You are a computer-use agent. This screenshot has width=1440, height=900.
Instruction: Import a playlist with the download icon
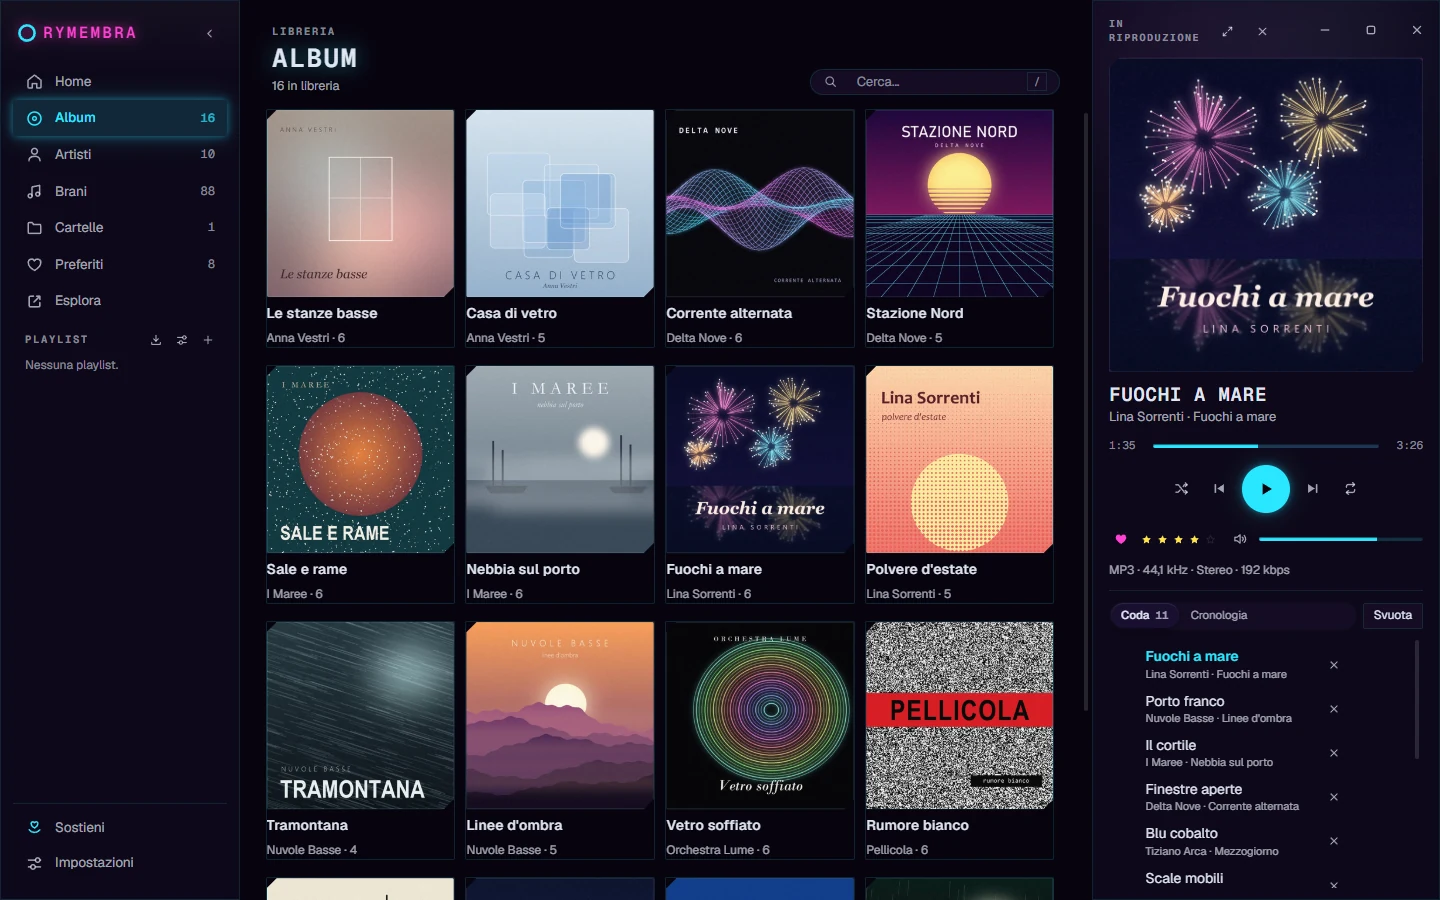tap(156, 340)
